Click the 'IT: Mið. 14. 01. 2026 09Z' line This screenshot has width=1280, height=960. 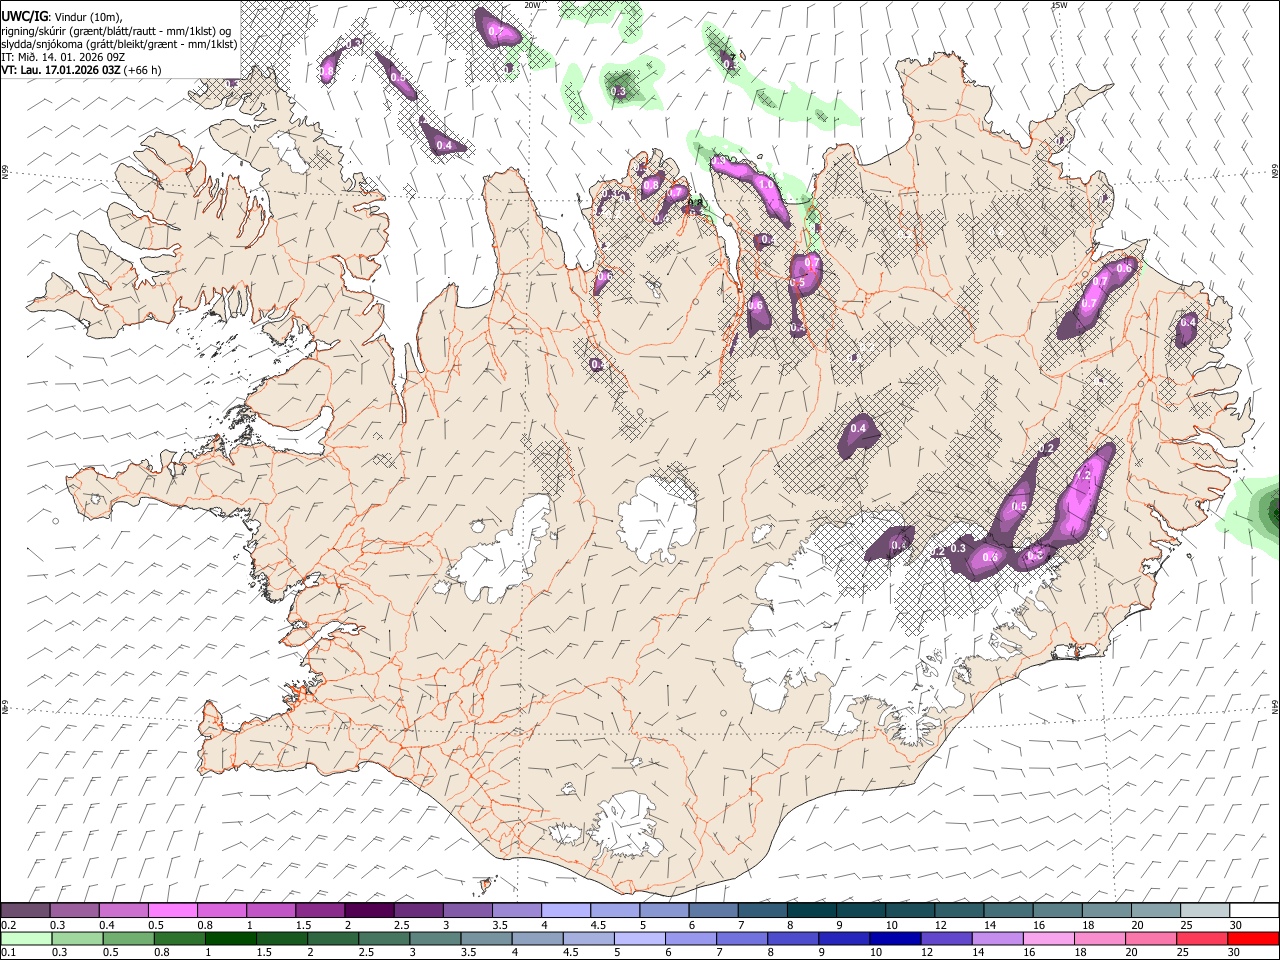(x=63, y=57)
